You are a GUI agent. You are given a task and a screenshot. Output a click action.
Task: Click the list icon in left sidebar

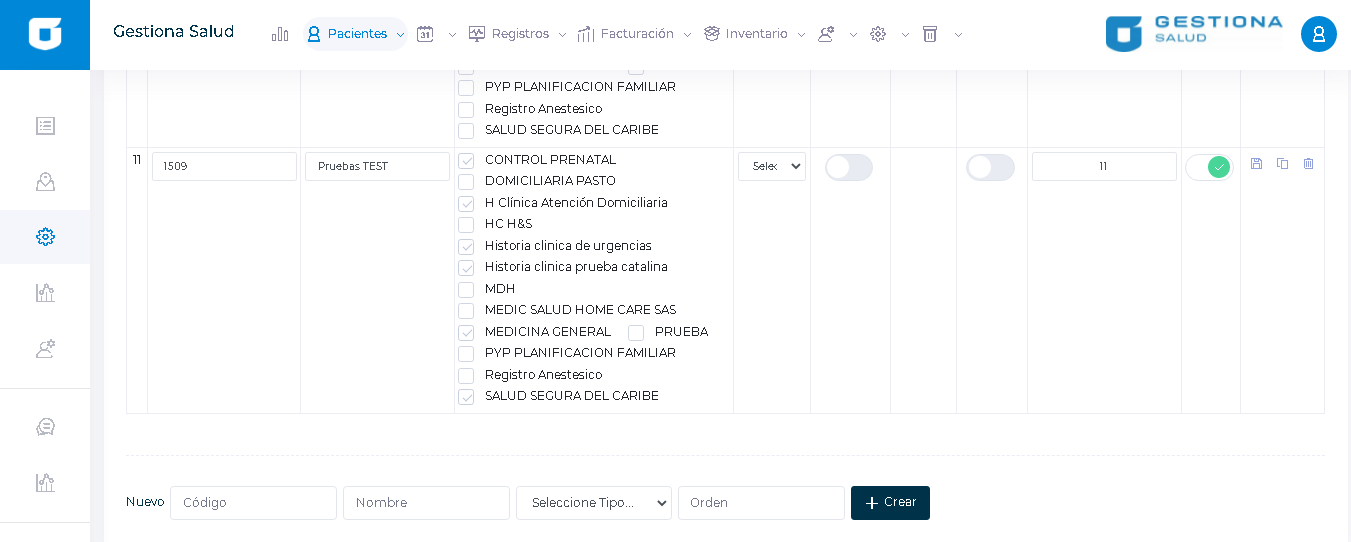(45, 126)
